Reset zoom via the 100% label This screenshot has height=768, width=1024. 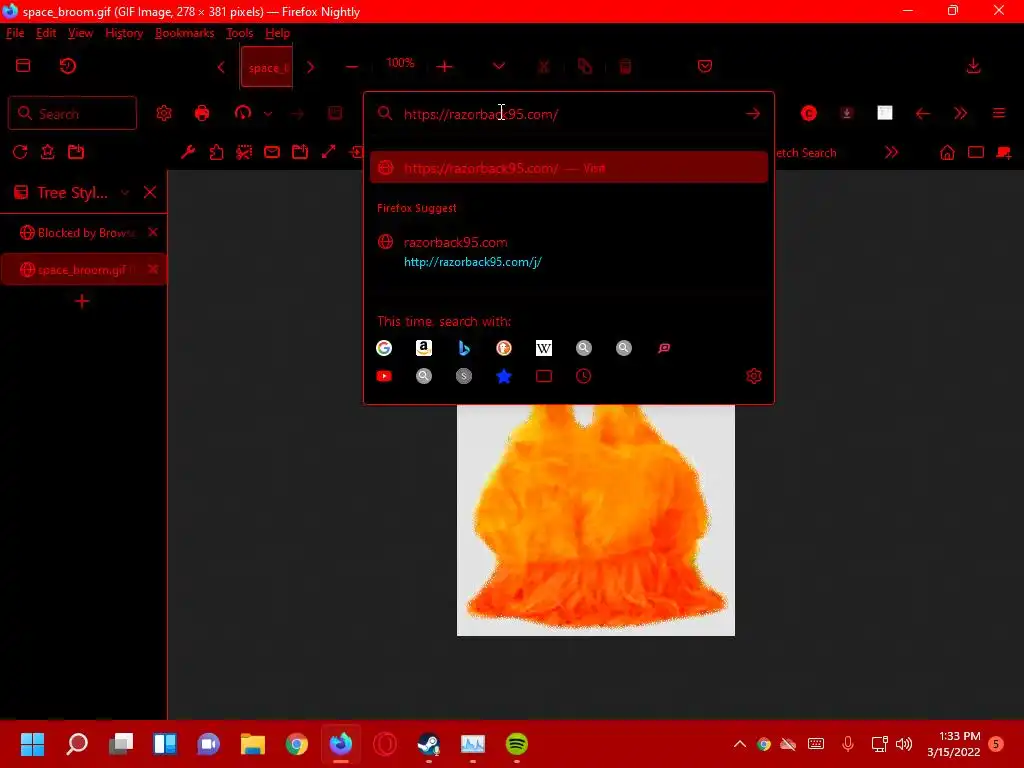click(400, 63)
